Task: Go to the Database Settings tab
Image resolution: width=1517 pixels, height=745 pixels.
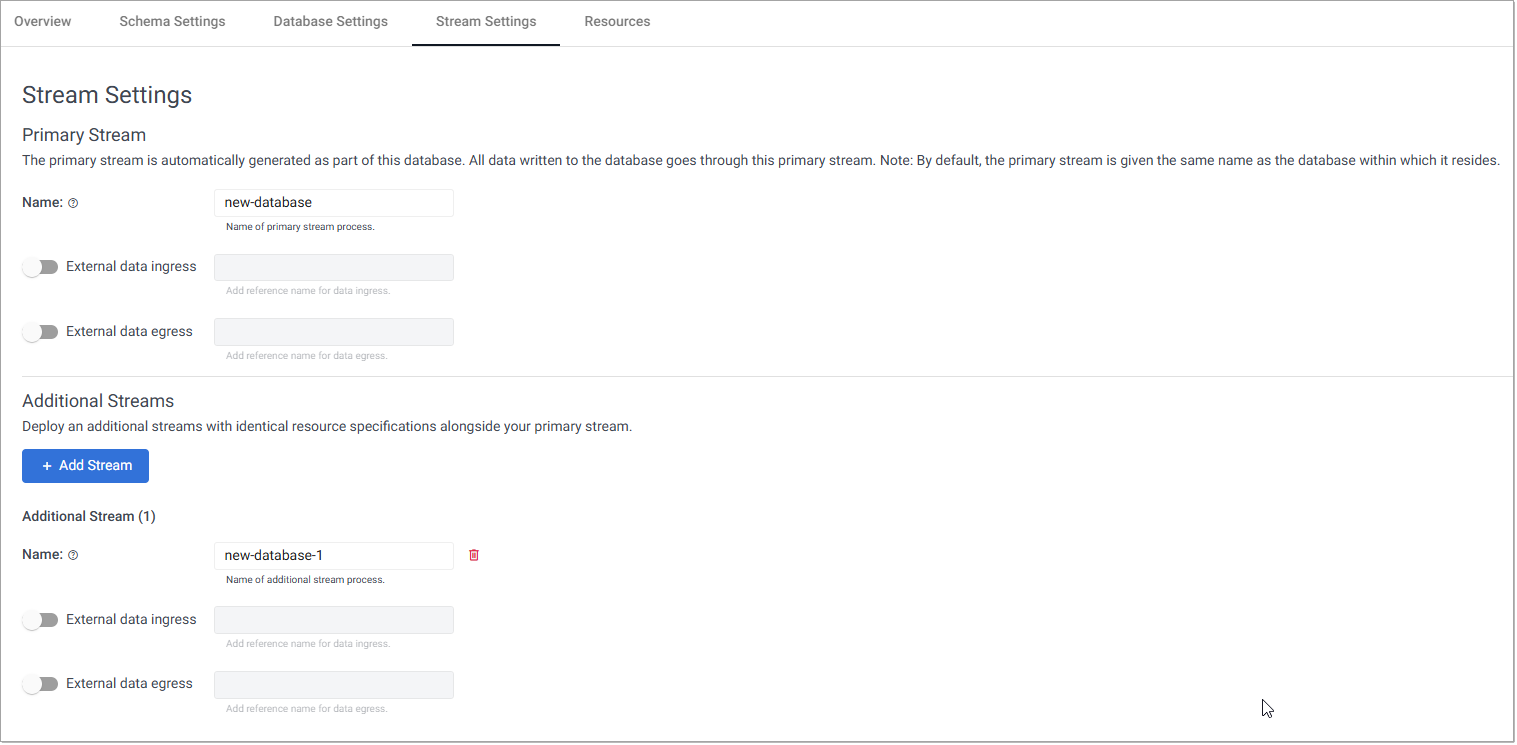Action: [x=330, y=22]
